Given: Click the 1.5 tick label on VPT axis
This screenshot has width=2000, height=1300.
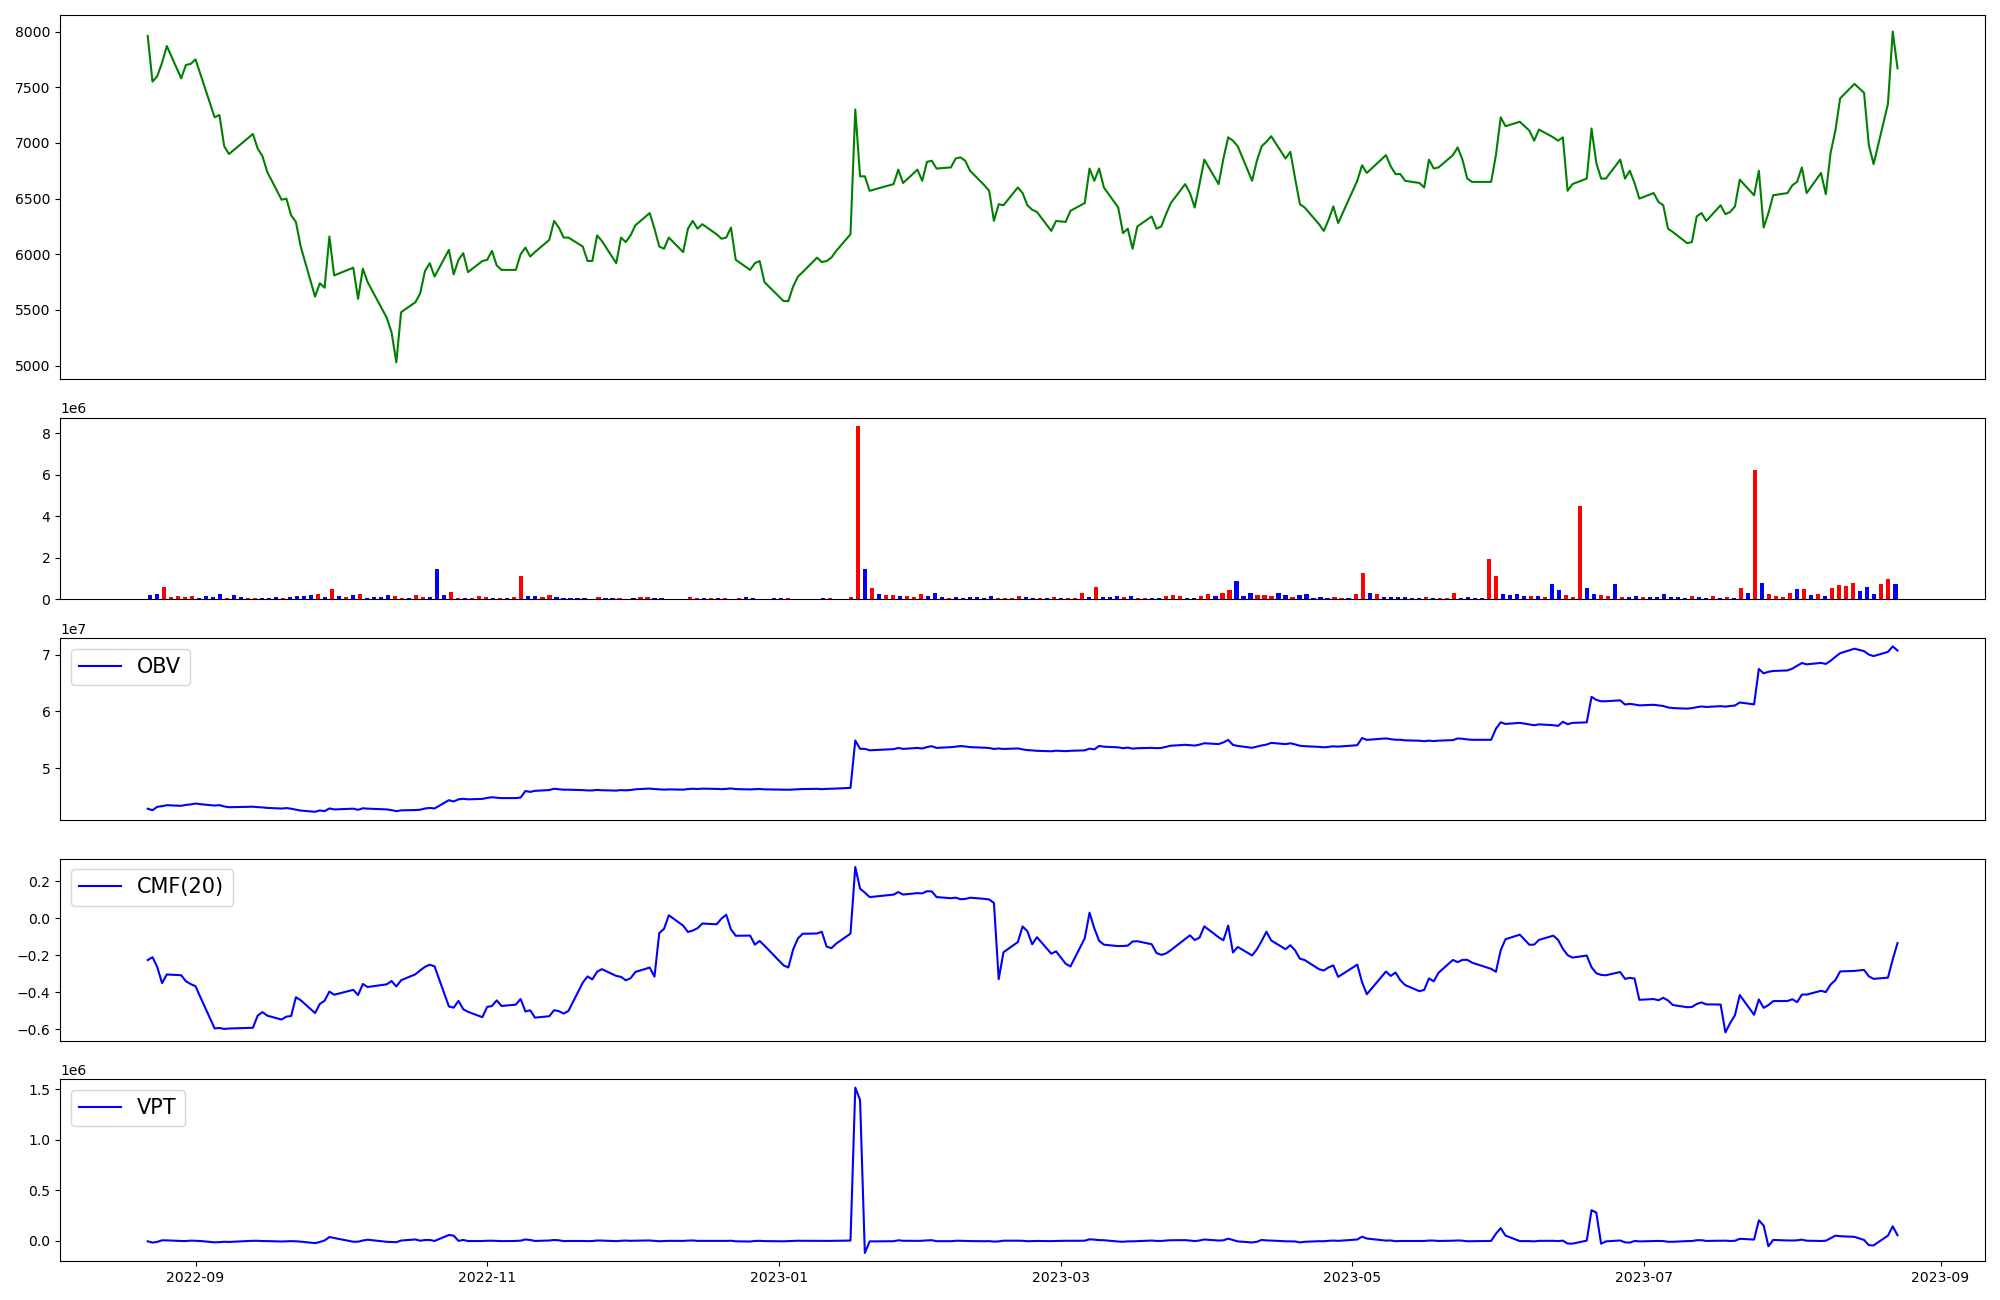Looking at the screenshot, I should click(41, 1090).
